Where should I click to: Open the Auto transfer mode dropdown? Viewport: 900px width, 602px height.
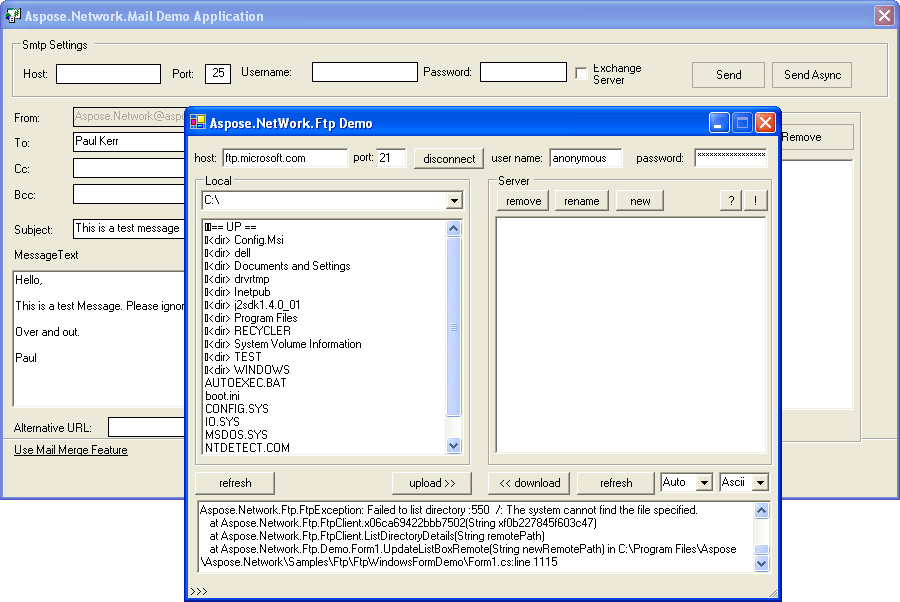tap(703, 482)
